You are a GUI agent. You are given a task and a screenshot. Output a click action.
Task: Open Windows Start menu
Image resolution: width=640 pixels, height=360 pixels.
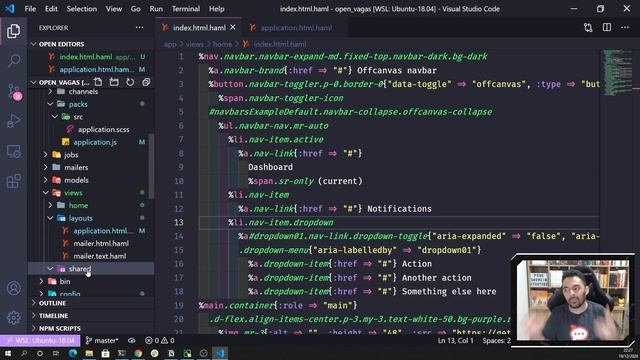click(x=8, y=353)
